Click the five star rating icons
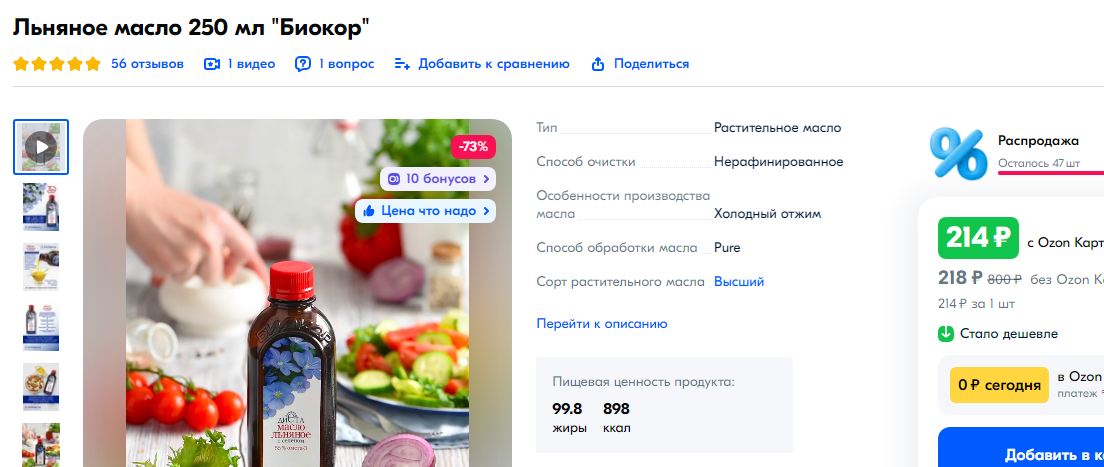 click(57, 64)
